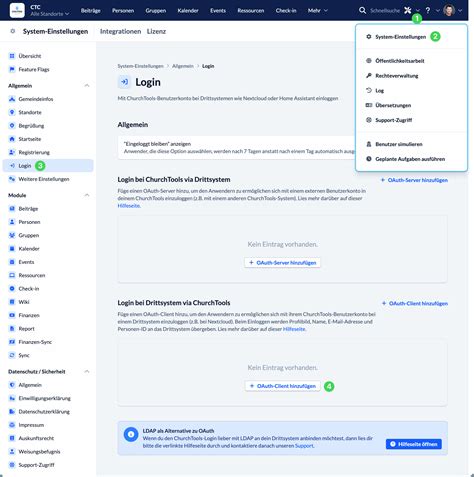Open Hilfeseite link under Drittsystem login section
This screenshot has height=477, width=474.
pos(128,206)
